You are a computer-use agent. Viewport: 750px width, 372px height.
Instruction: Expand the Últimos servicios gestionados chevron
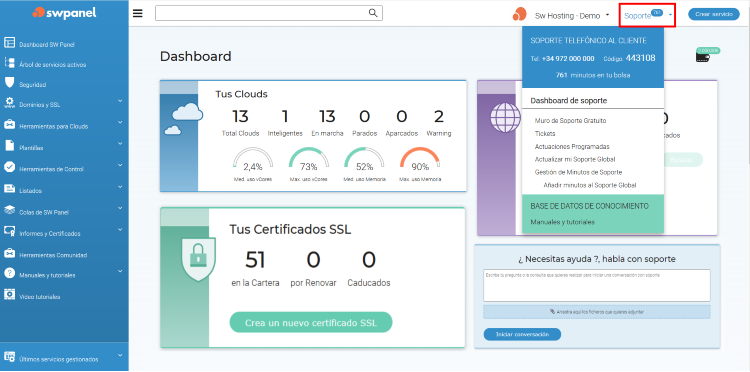(x=120, y=355)
